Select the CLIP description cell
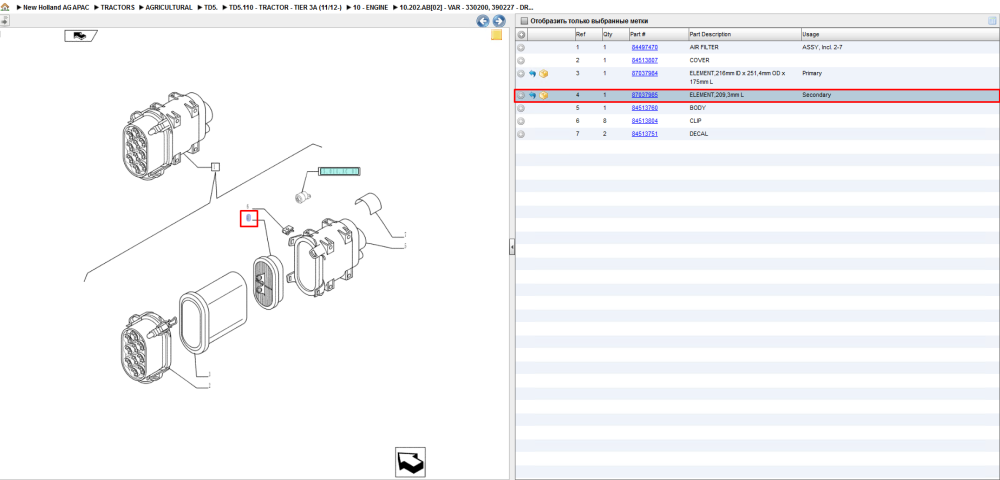Screen dimensions: 1000x480 695,121
